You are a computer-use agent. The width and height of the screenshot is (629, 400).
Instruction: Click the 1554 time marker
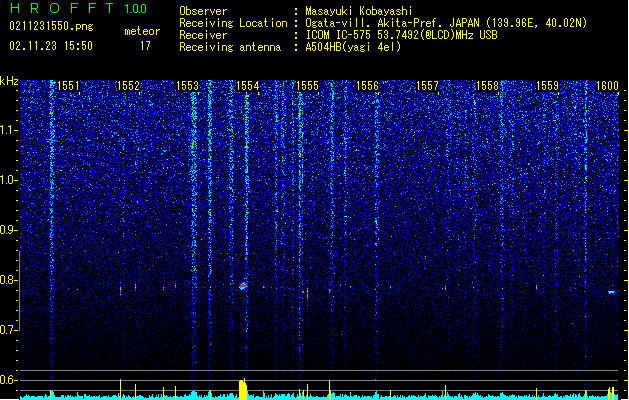(248, 86)
